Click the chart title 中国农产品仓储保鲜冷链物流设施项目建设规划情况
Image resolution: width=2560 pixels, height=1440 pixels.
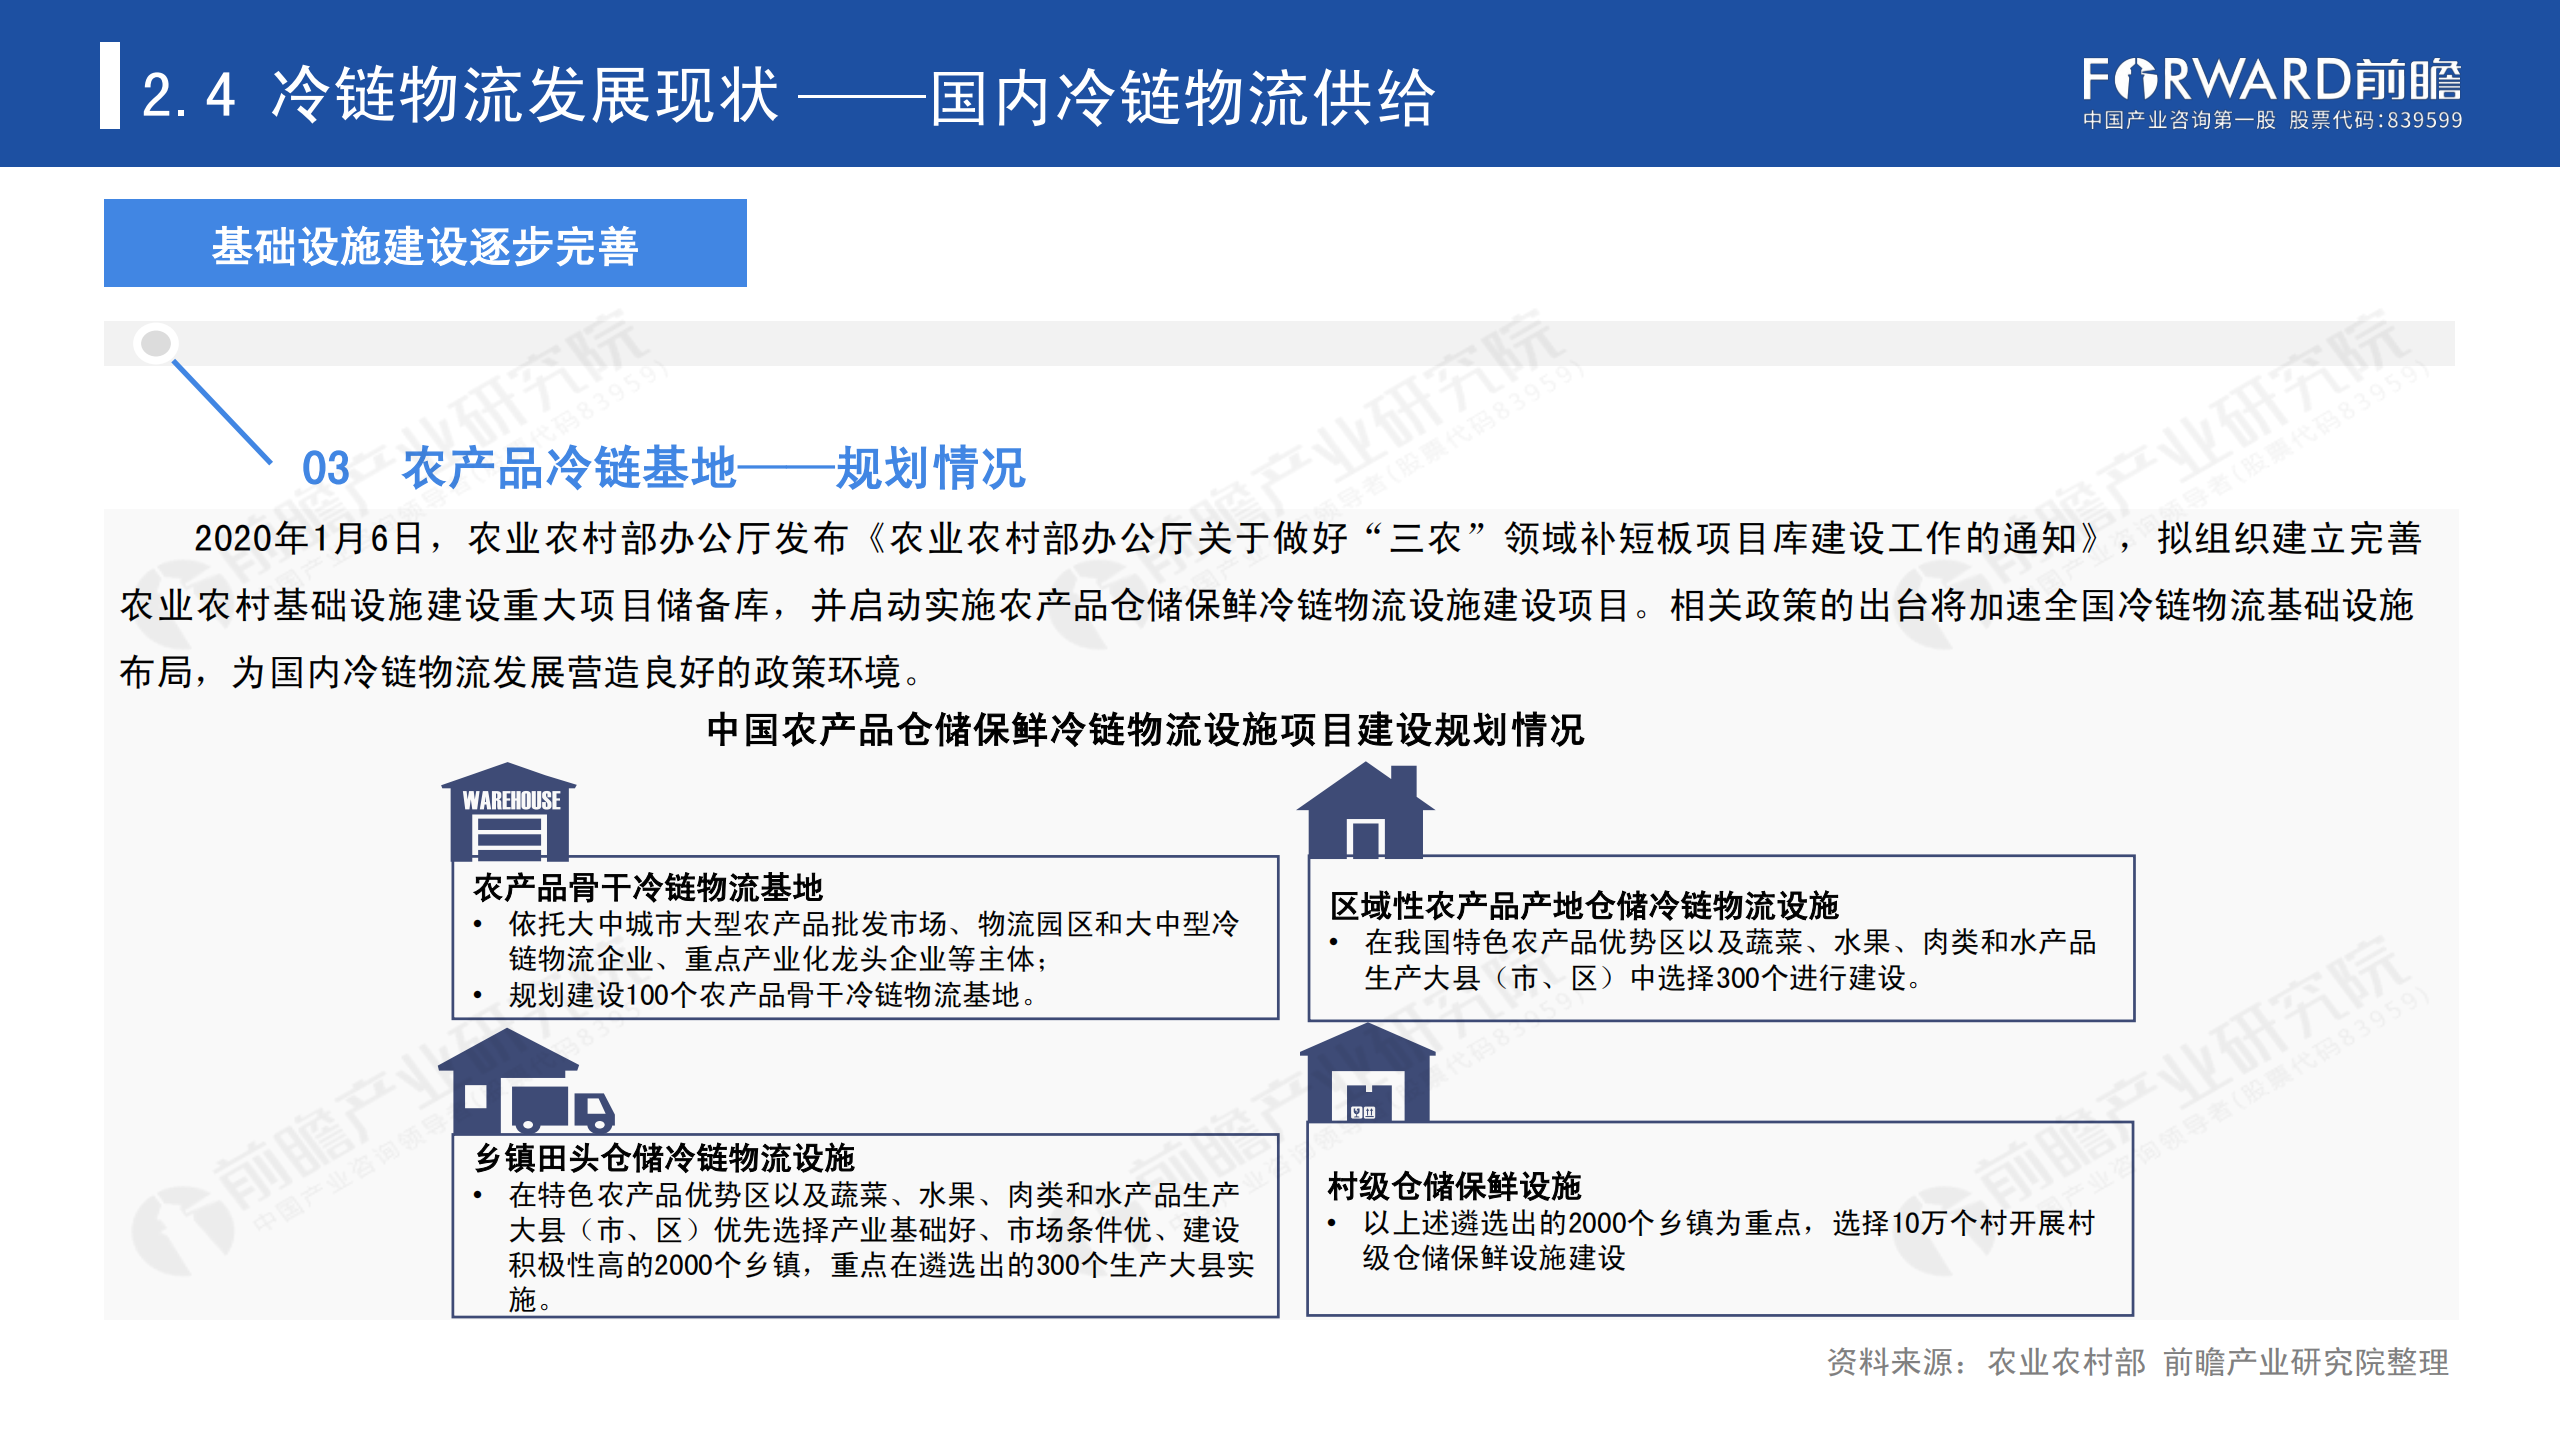1146,730
